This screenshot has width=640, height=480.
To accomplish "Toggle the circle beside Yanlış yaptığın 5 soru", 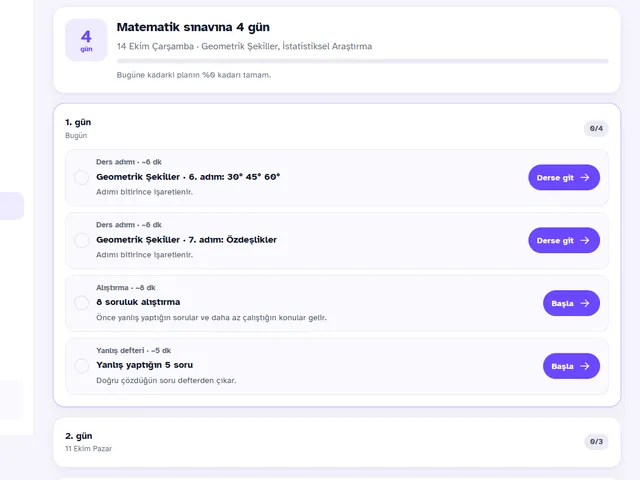I will point(82,366).
